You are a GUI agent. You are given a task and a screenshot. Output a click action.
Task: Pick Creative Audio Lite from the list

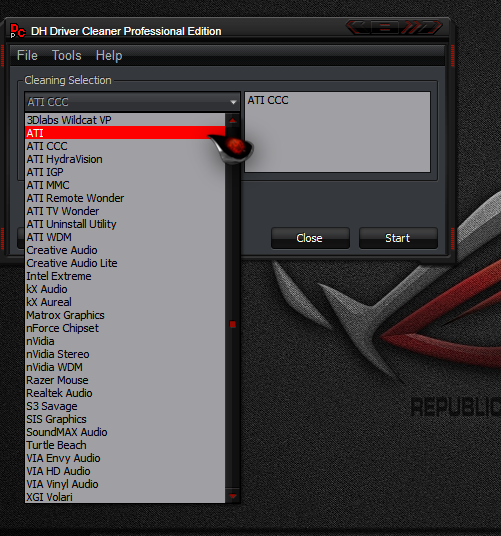click(x=125, y=263)
